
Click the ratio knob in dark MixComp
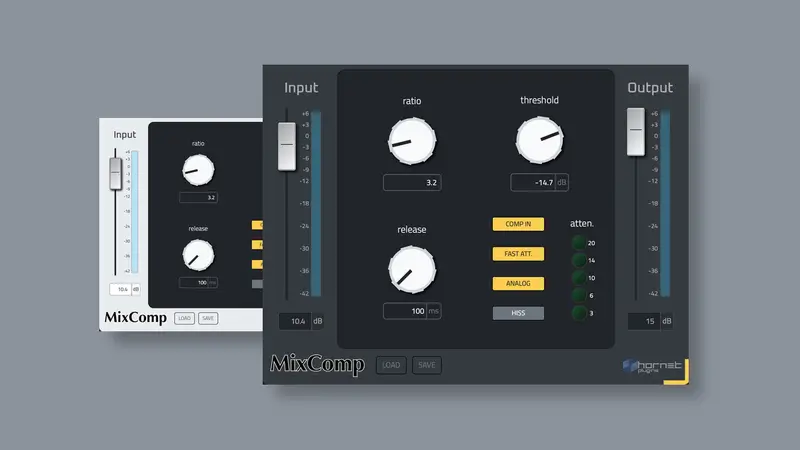tap(412, 141)
